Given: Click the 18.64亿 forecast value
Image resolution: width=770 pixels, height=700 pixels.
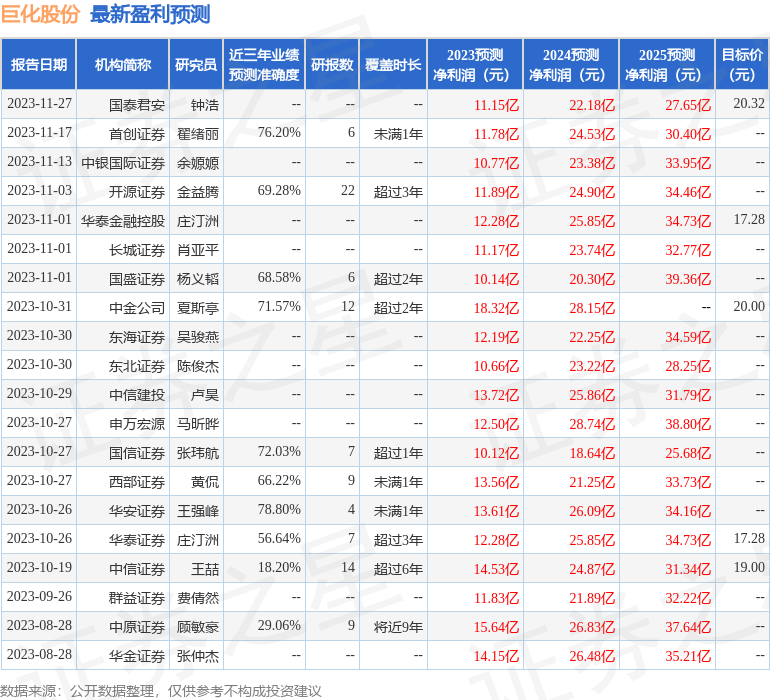Looking at the screenshot, I should (592, 453).
